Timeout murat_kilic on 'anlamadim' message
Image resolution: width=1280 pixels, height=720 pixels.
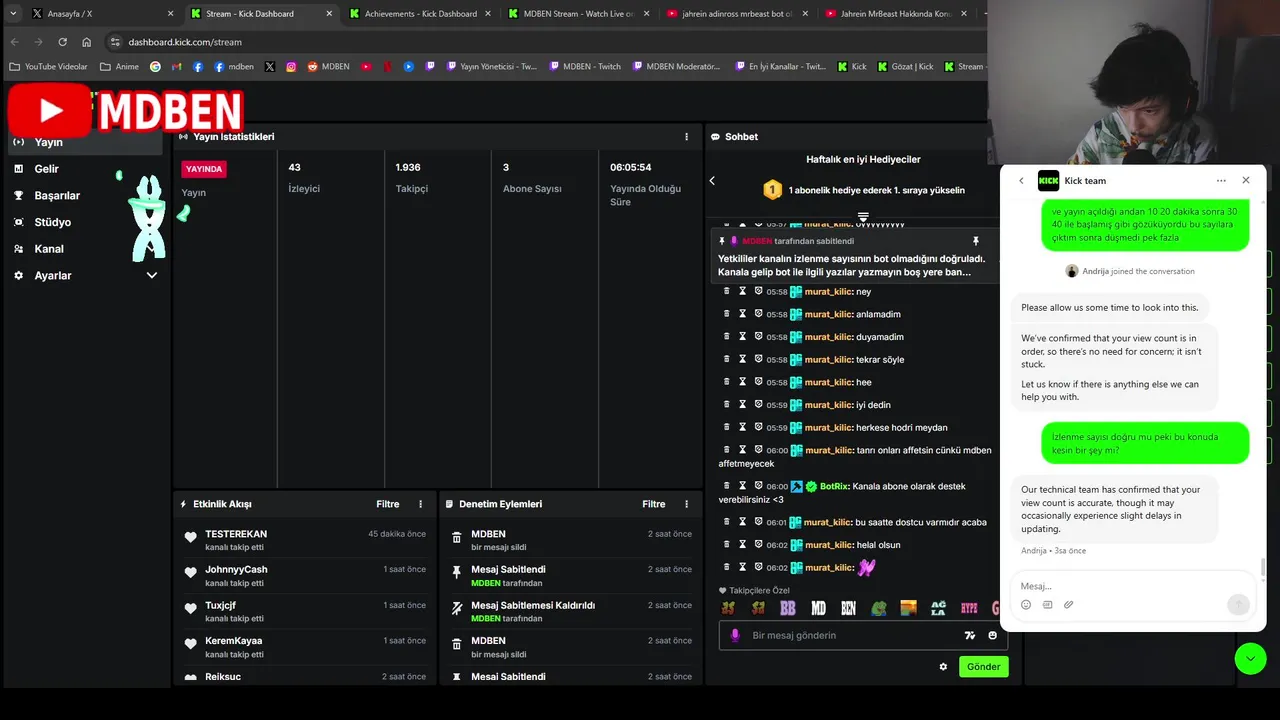pos(742,314)
